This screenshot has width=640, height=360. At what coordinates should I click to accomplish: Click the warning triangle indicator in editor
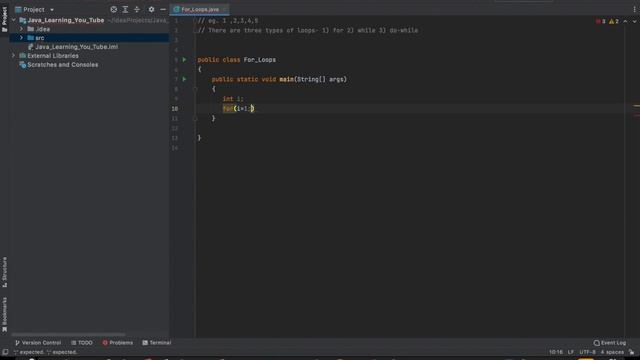[614, 21]
